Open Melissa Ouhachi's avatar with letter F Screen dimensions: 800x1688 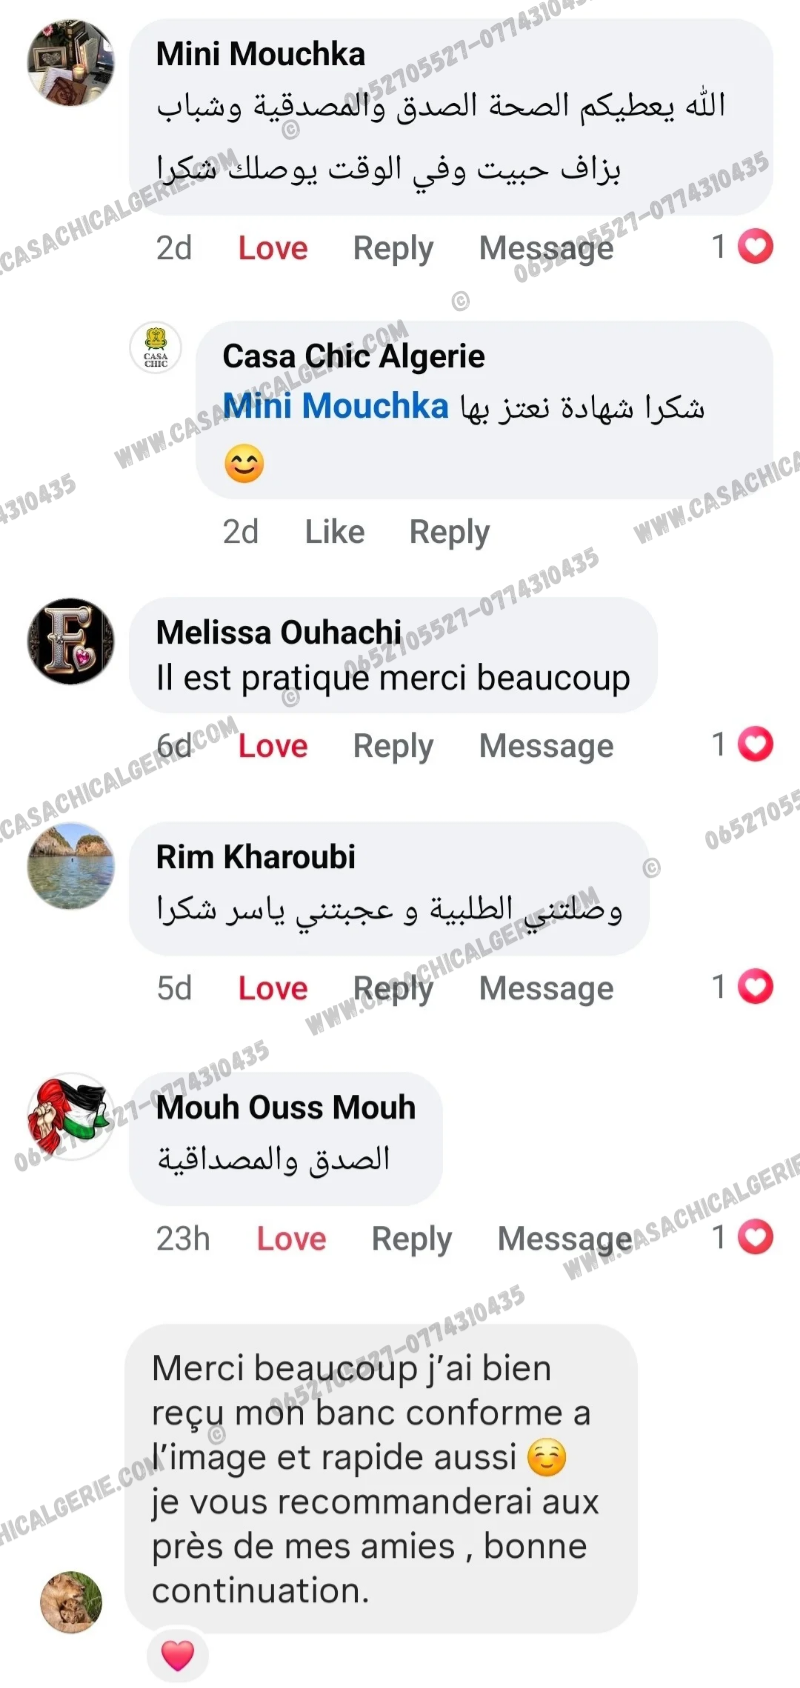pyautogui.click(x=70, y=641)
